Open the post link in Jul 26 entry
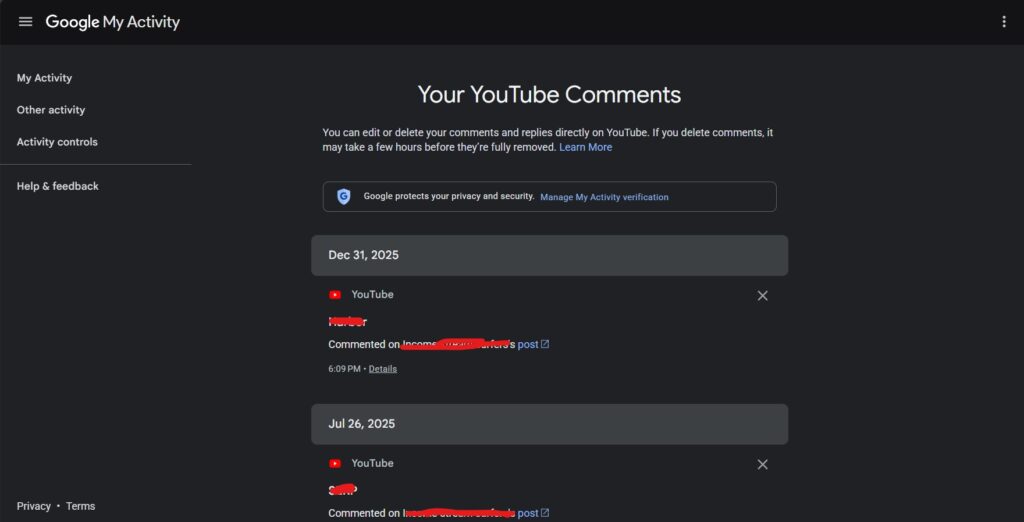Viewport: 1024px width, 522px height. (x=528, y=514)
